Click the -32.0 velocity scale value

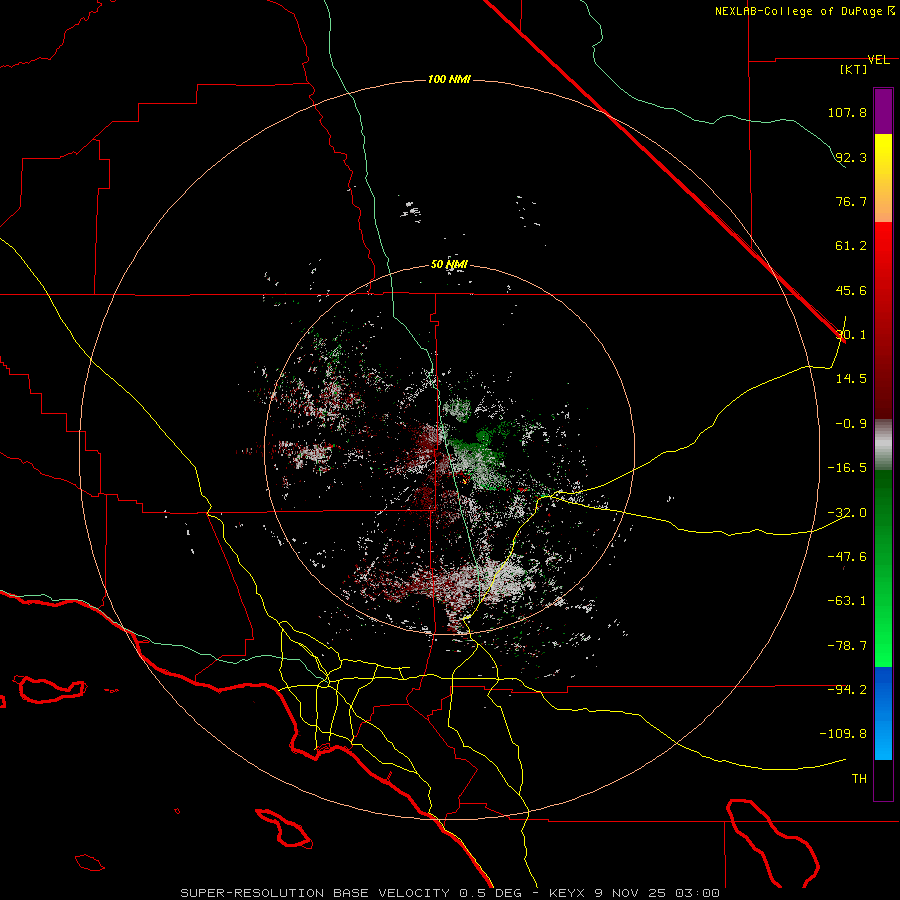pos(847,513)
